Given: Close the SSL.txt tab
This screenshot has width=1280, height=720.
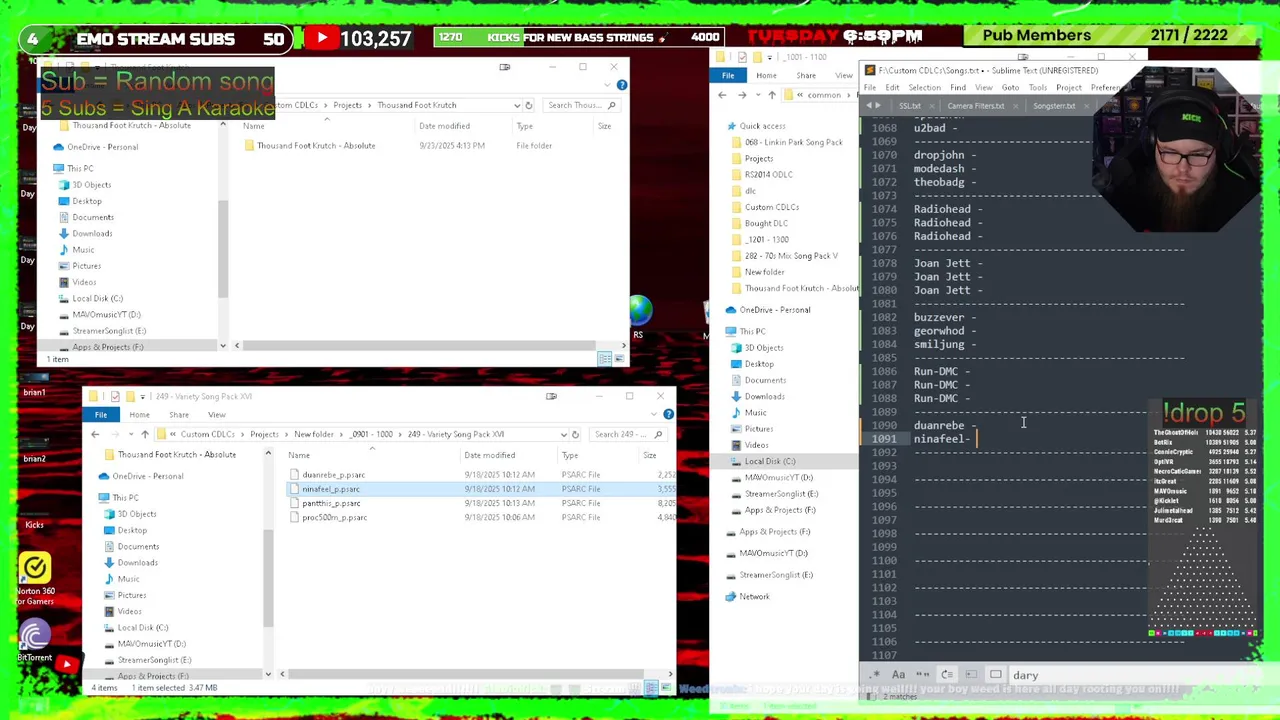Looking at the screenshot, I should tap(932, 106).
